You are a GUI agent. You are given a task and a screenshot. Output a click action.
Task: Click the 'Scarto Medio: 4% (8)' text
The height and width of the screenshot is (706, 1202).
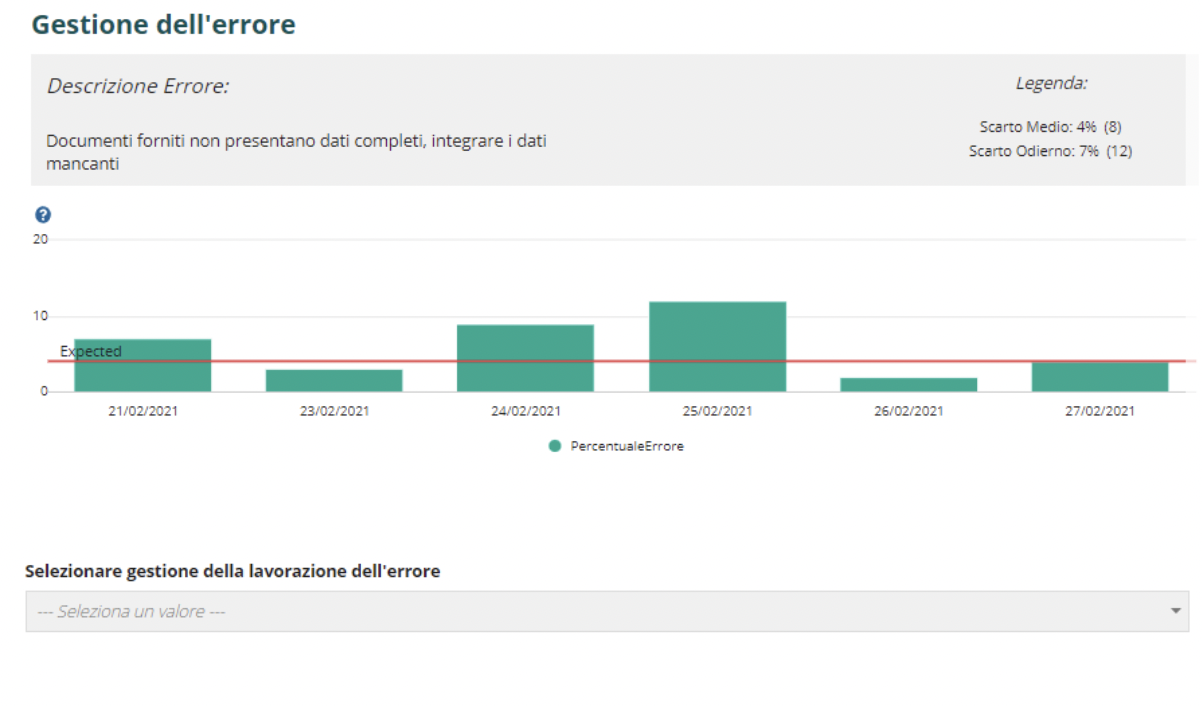(x=1052, y=127)
